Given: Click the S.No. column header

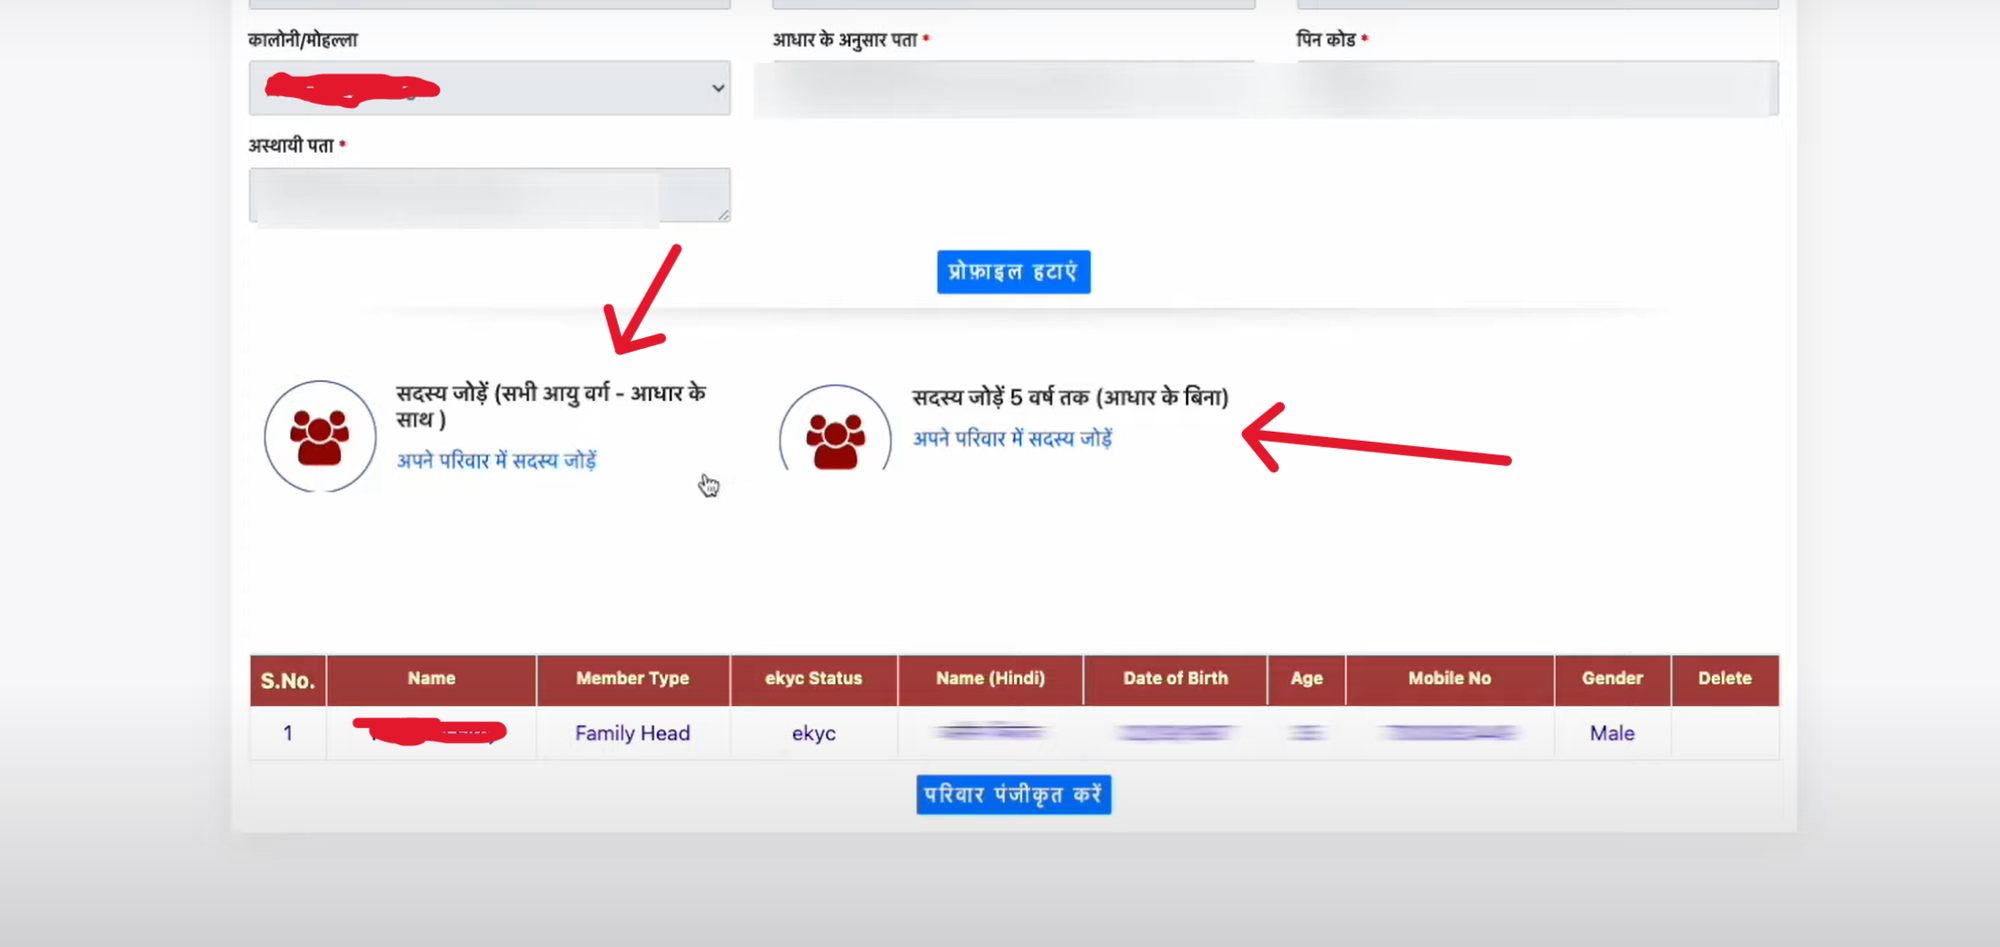Looking at the screenshot, I should [x=288, y=681].
